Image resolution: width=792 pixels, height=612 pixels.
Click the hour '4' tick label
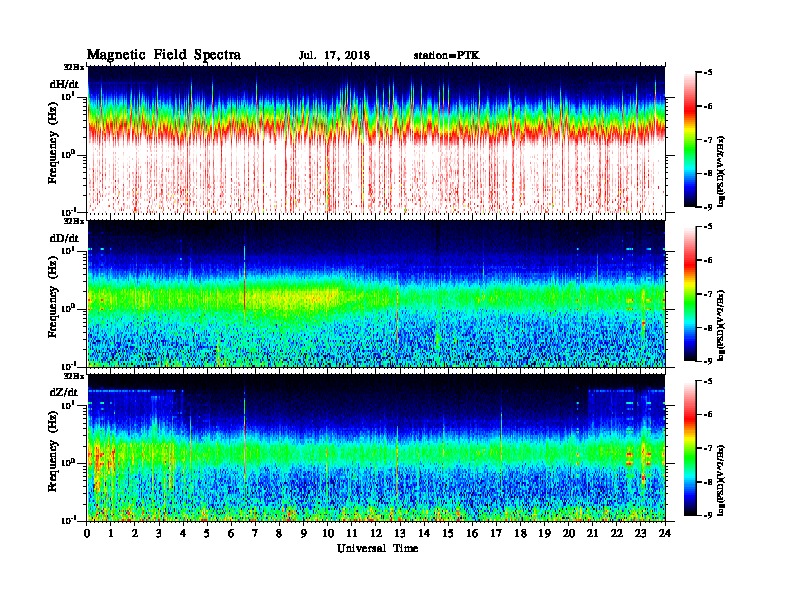point(183,533)
